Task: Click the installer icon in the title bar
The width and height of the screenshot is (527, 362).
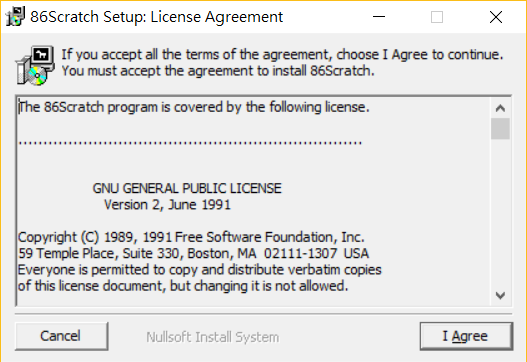Action: (15, 16)
